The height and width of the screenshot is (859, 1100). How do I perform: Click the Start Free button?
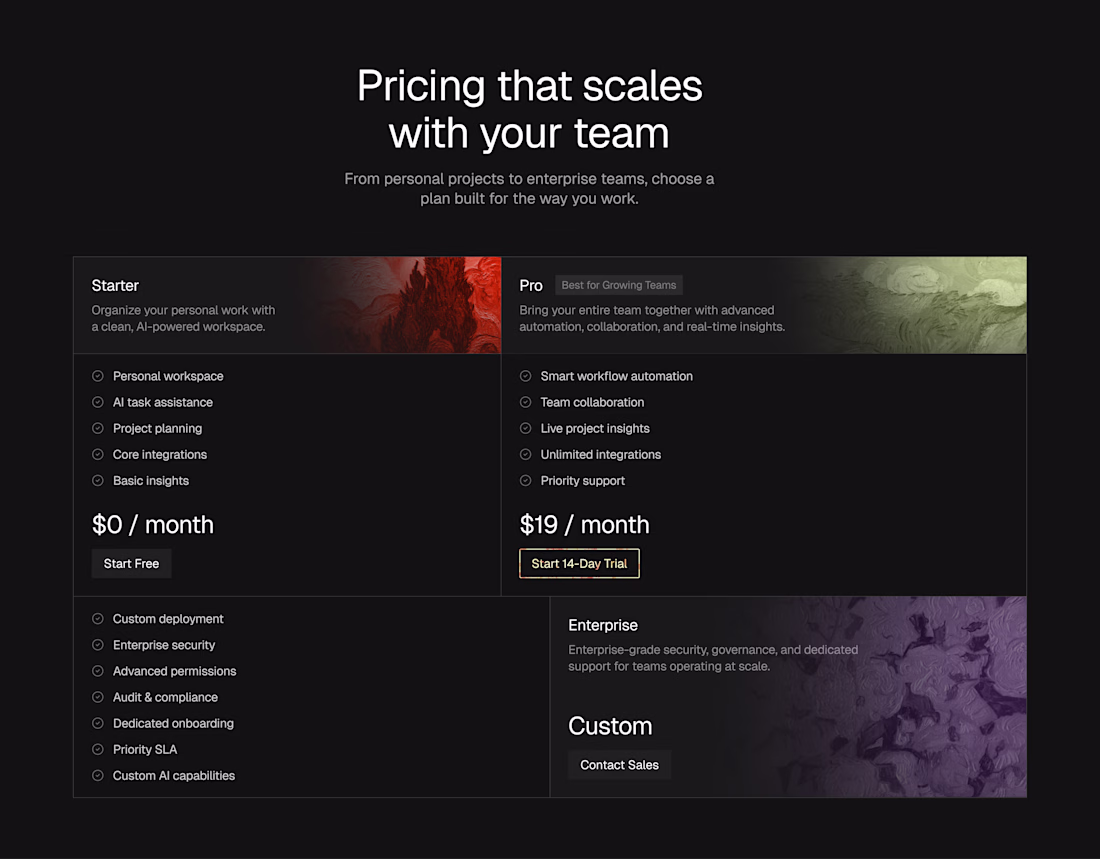point(131,564)
